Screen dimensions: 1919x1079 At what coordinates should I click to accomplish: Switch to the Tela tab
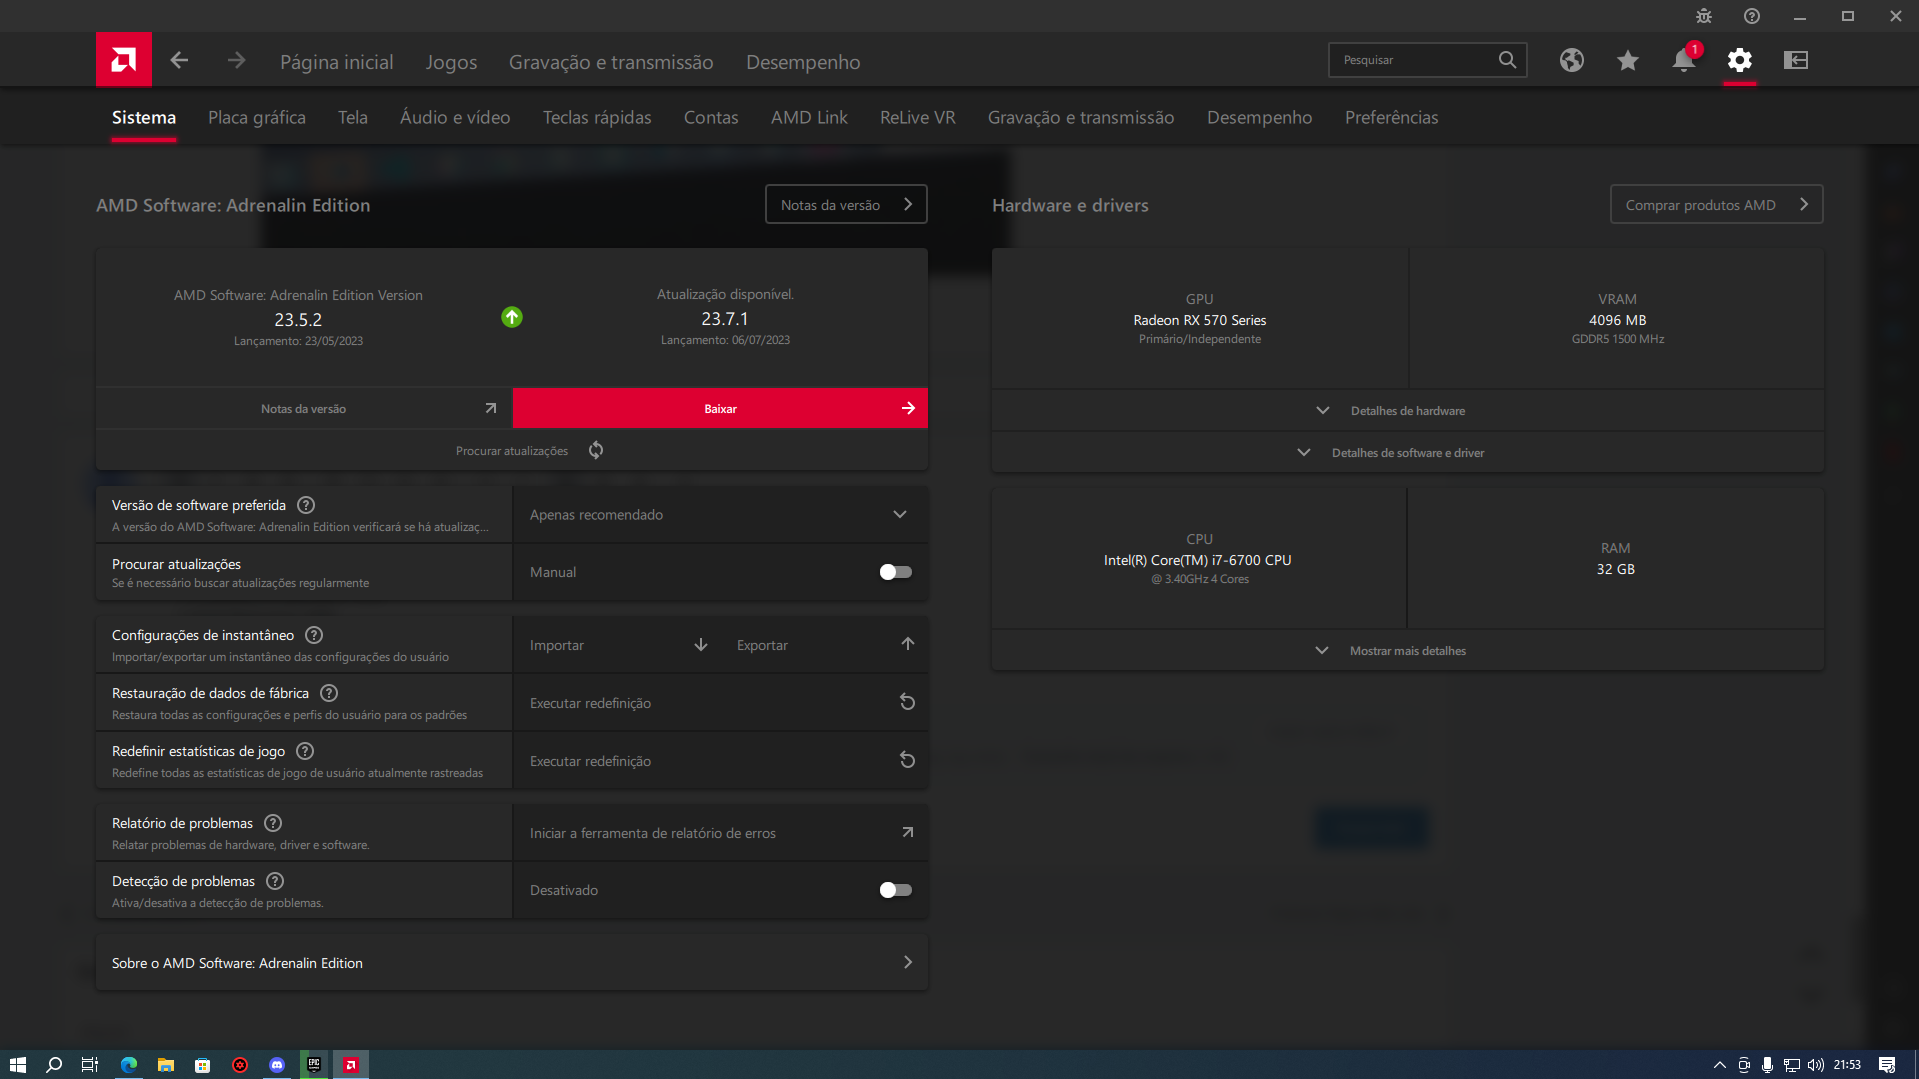coord(353,117)
